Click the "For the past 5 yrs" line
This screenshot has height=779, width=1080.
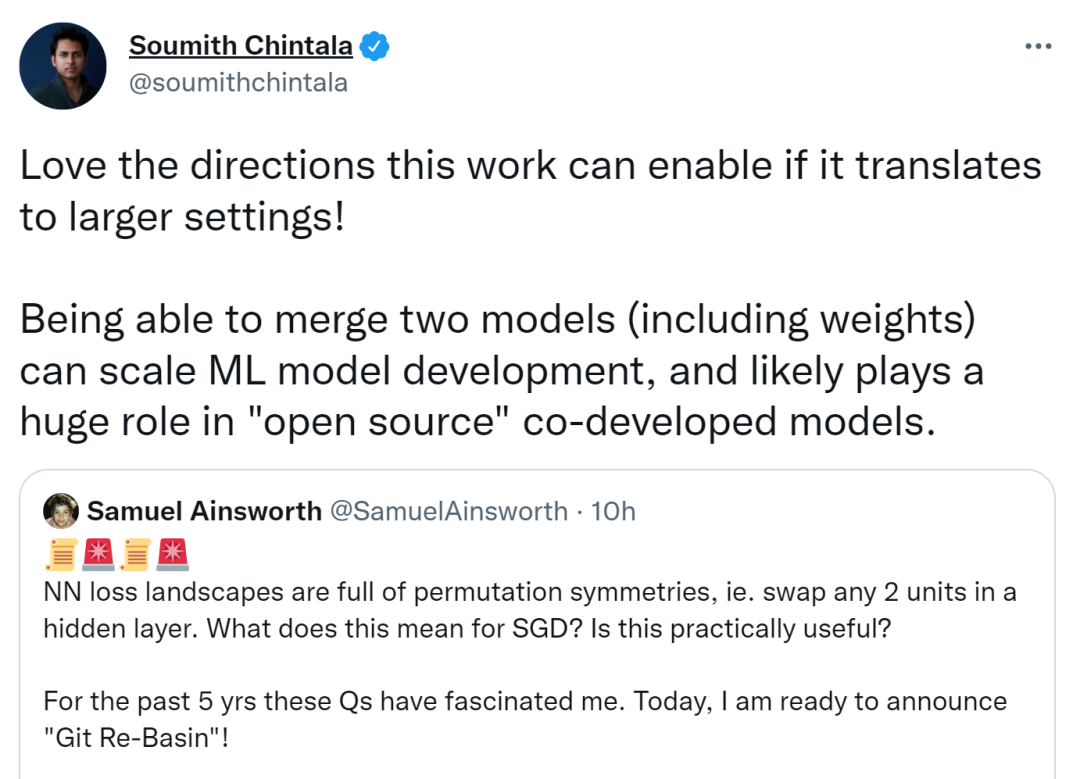coord(300,701)
